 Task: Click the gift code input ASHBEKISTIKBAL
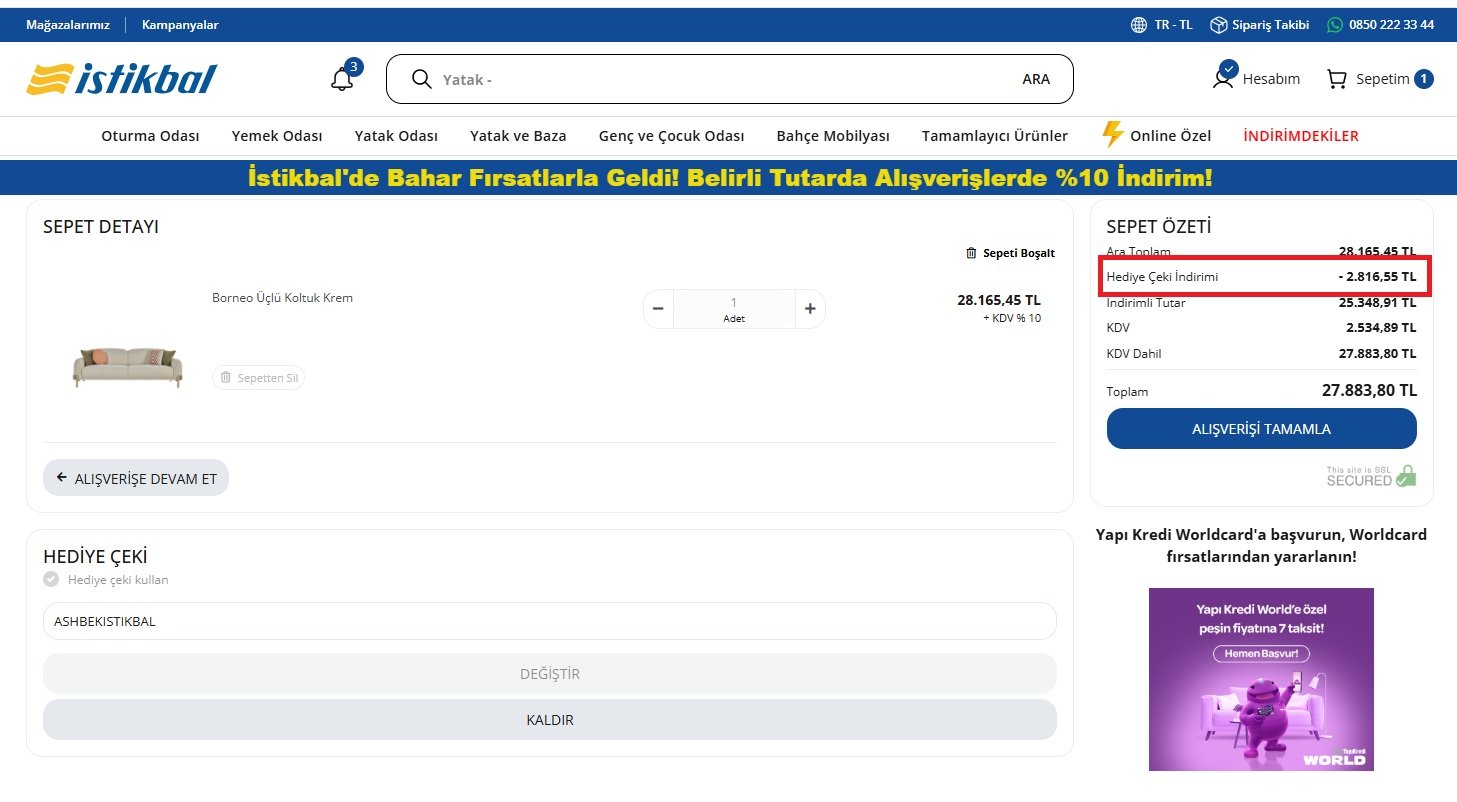(550, 621)
